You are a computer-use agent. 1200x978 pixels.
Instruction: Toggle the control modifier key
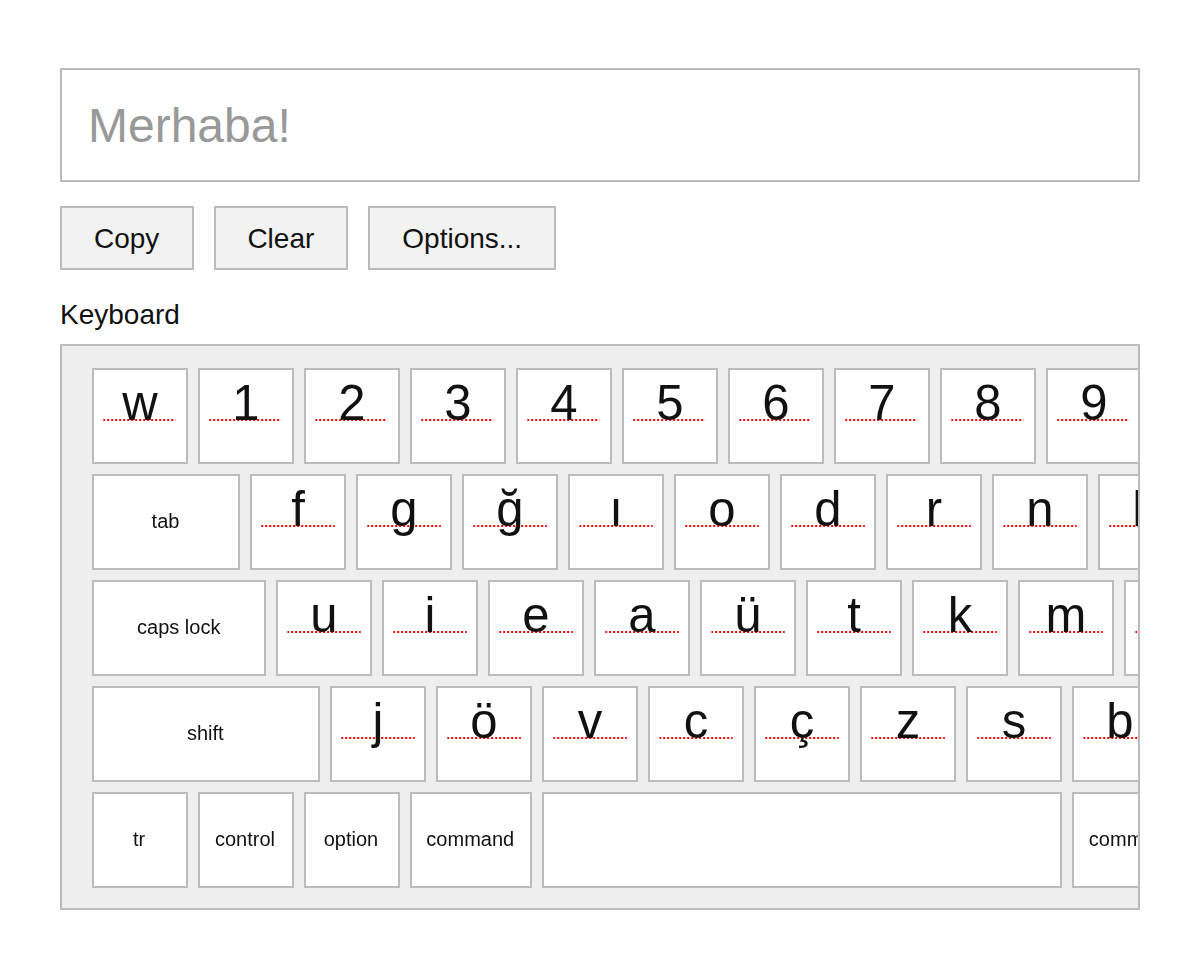coord(246,840)
